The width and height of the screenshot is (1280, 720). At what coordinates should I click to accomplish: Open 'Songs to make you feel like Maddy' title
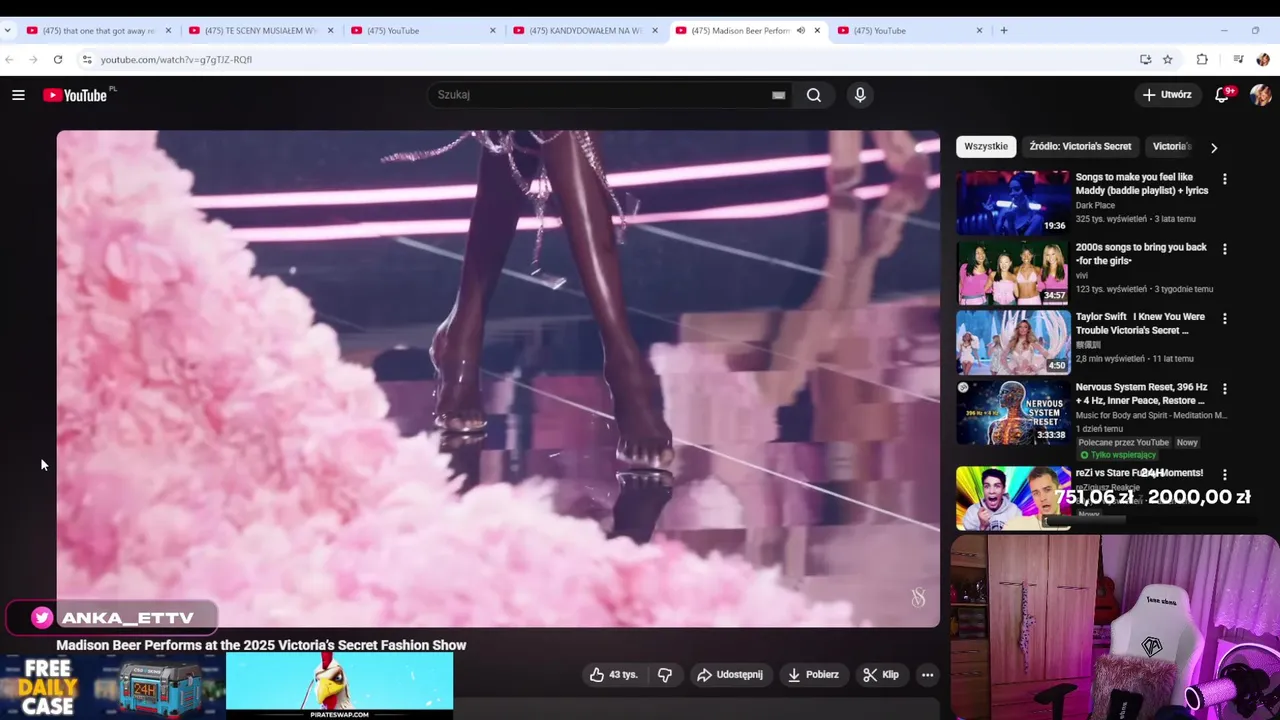pyautogui.click(x=1142, y=184)
